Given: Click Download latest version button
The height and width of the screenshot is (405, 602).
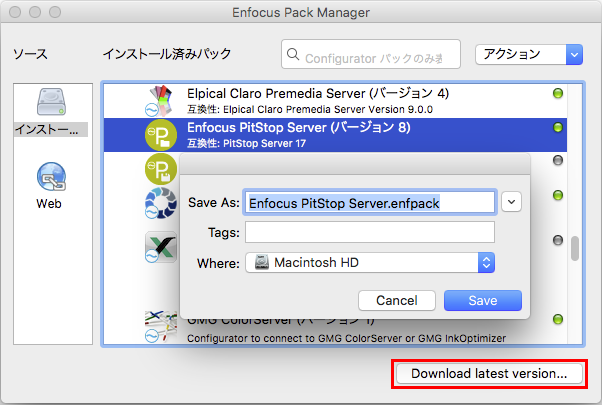Looking at the screenshot, I should [489, 374].
